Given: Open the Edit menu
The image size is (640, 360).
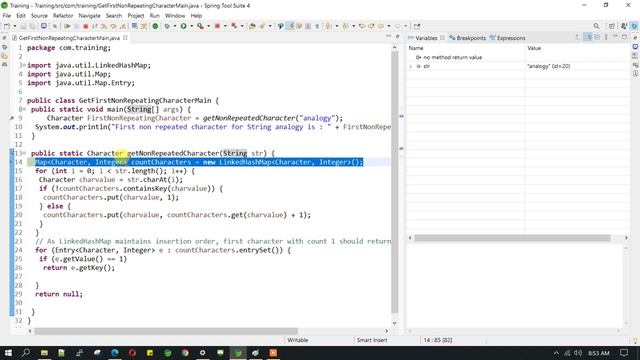Looking at the screenshot, I should 21,16.
